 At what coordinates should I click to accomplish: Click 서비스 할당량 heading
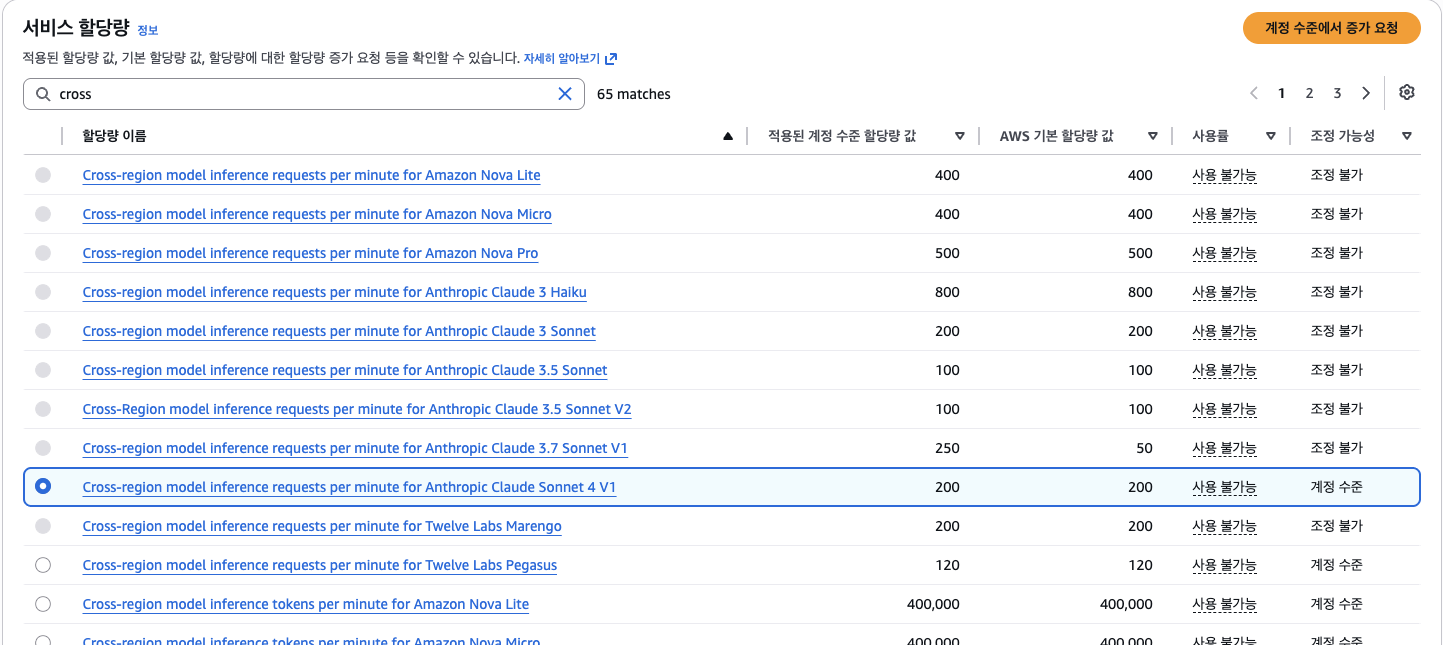(76, 28)
